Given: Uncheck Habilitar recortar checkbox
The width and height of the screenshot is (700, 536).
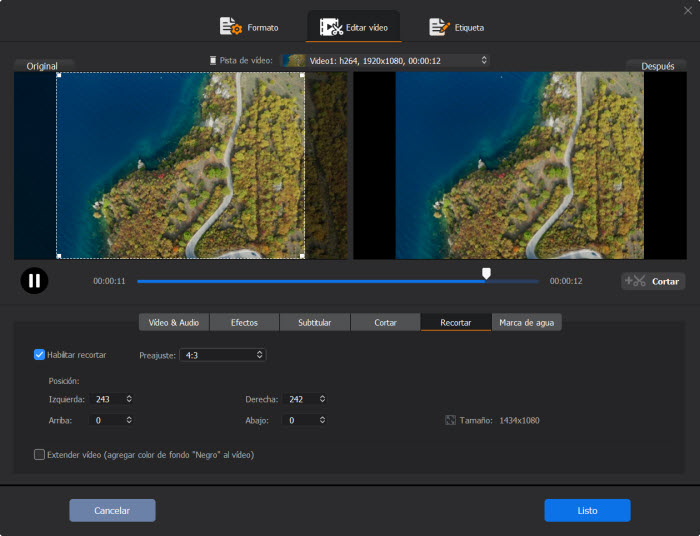Looking at the screenshot, I should coord(39,355).
